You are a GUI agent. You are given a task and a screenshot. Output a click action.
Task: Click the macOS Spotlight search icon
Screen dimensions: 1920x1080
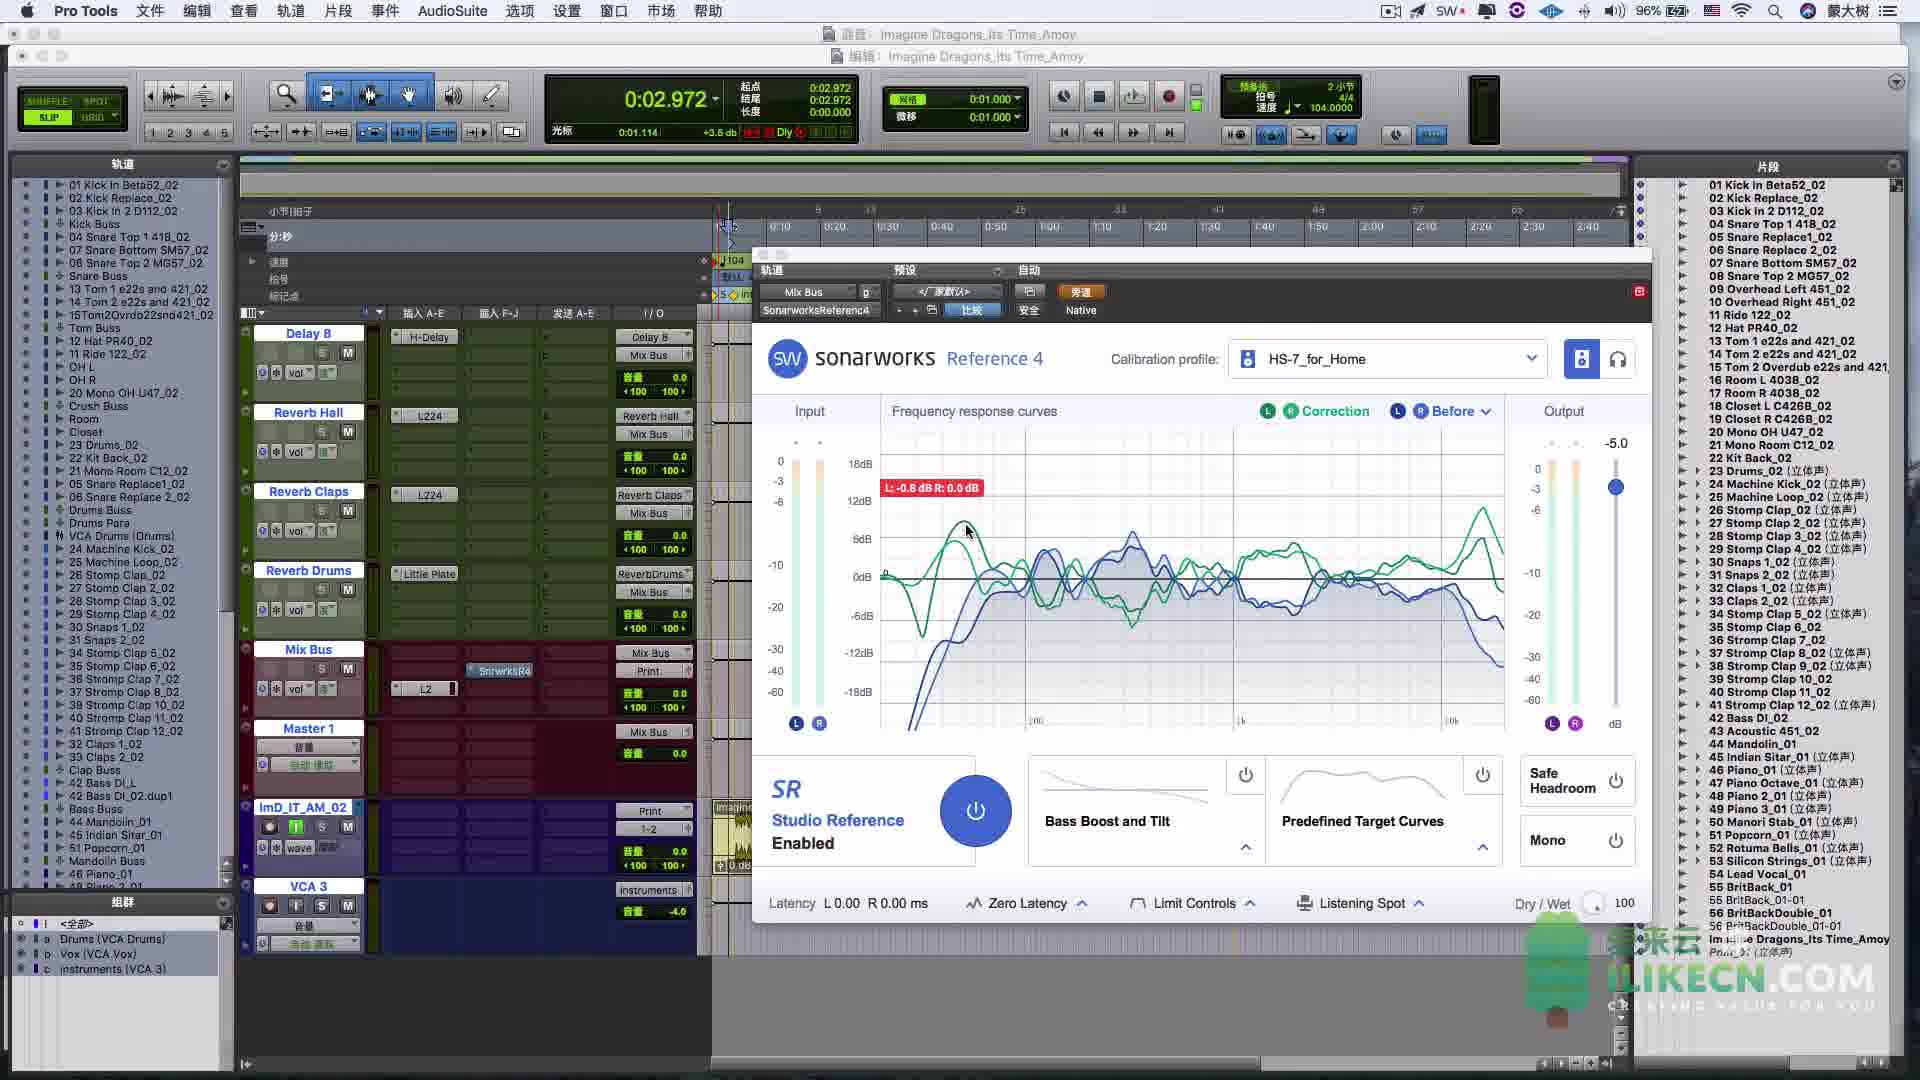(1774, 11)
